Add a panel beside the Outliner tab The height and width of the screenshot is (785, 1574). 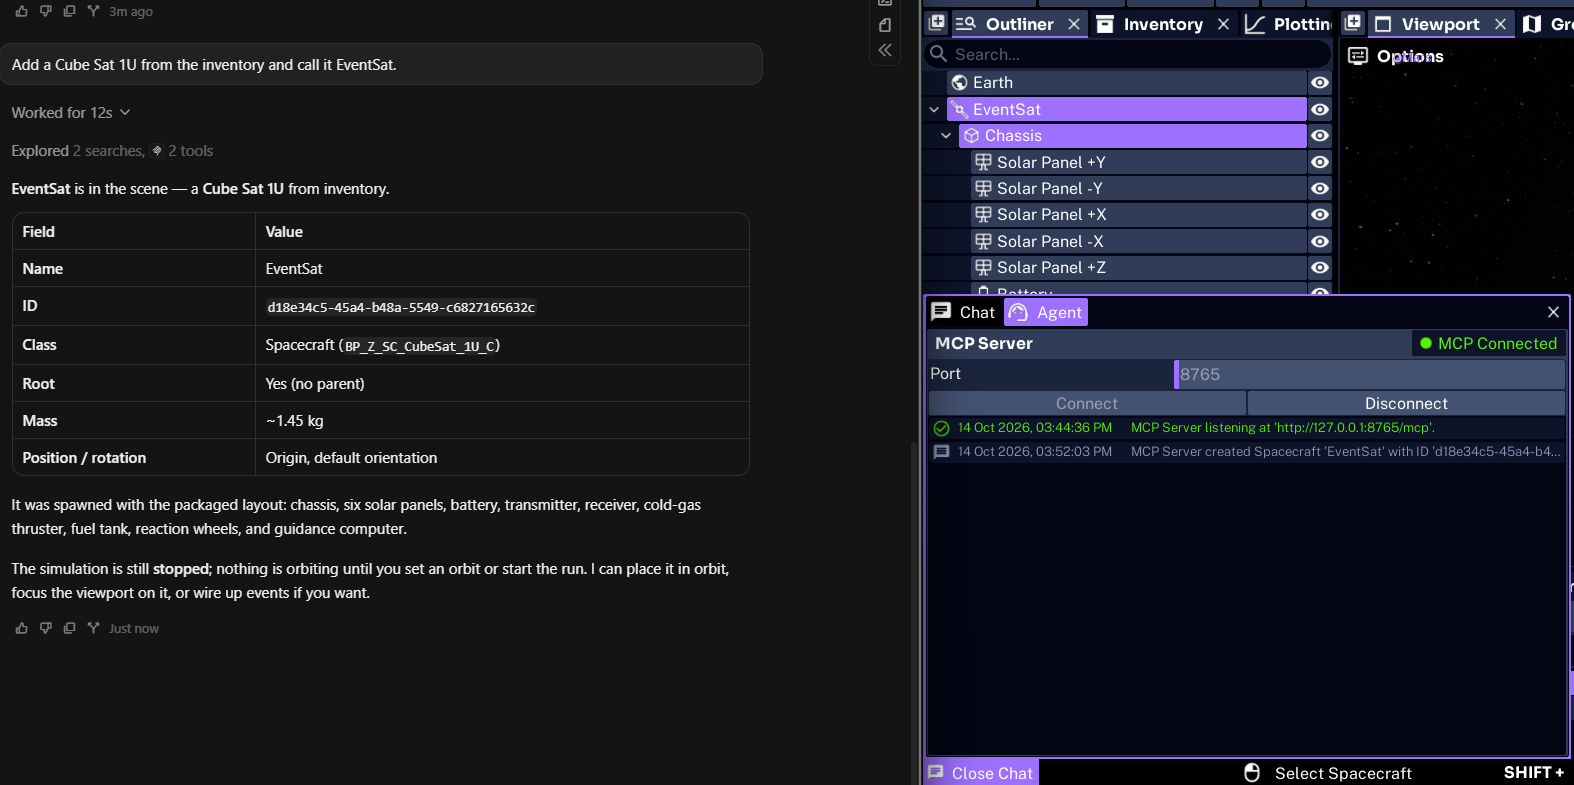[937, 23]
